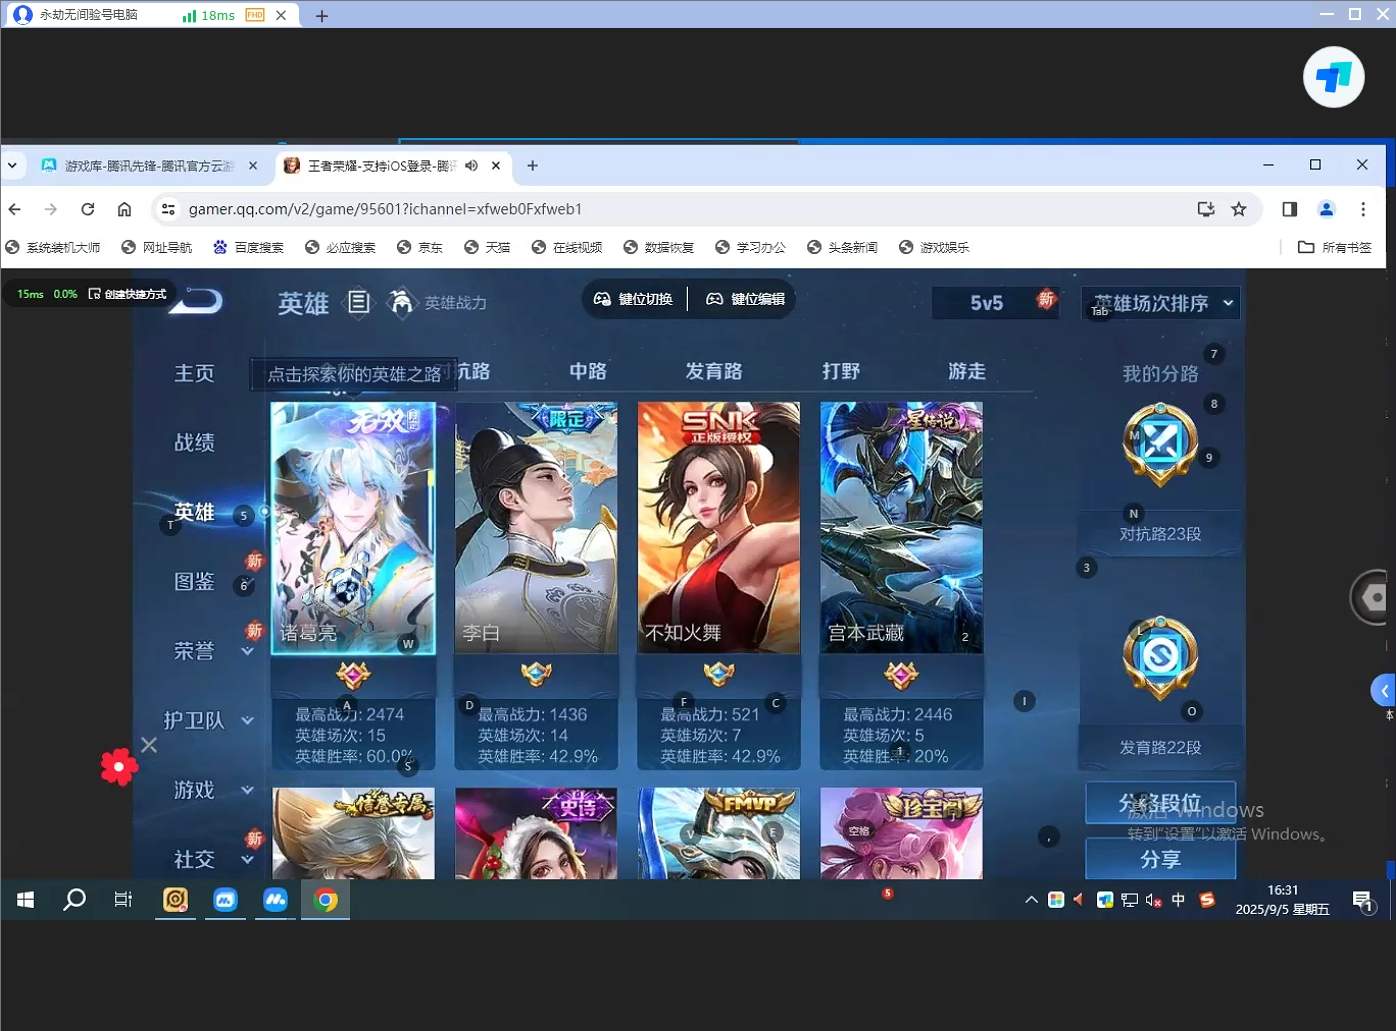Click the game back arrow logo

197,300
